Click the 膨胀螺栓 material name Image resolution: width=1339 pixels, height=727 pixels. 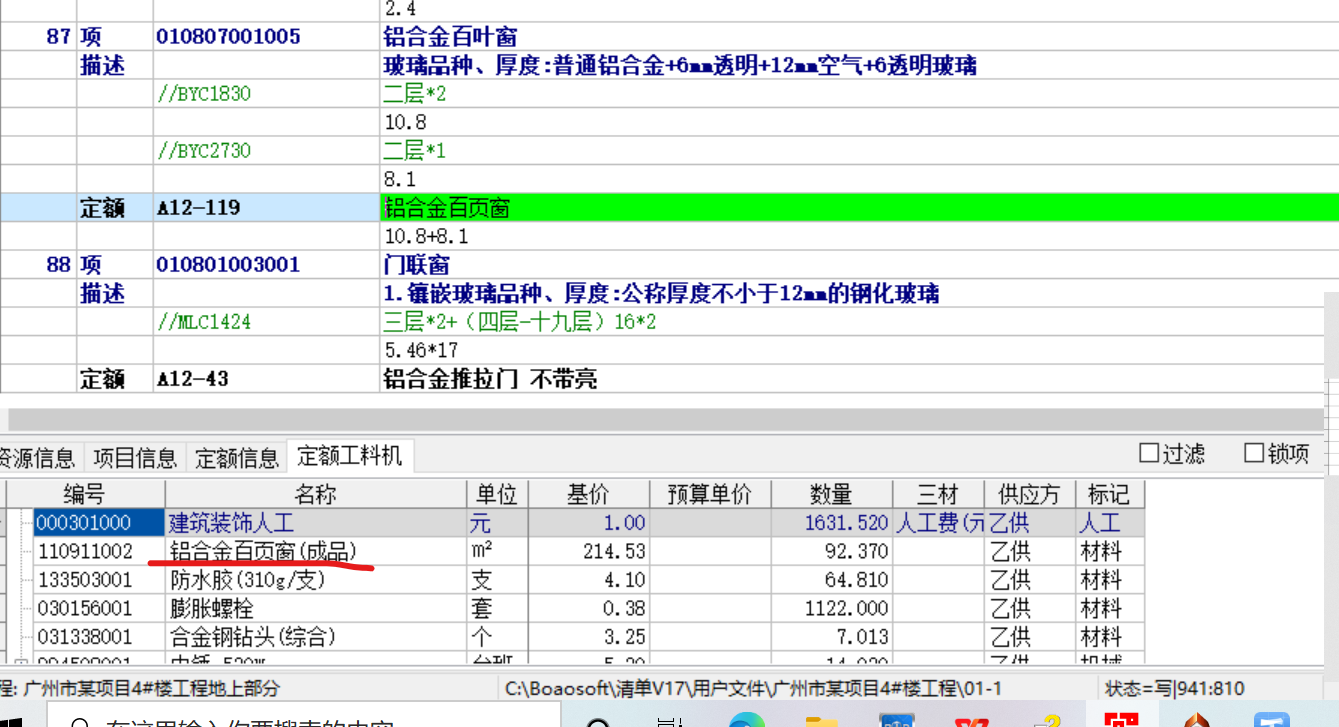[210, 608]
